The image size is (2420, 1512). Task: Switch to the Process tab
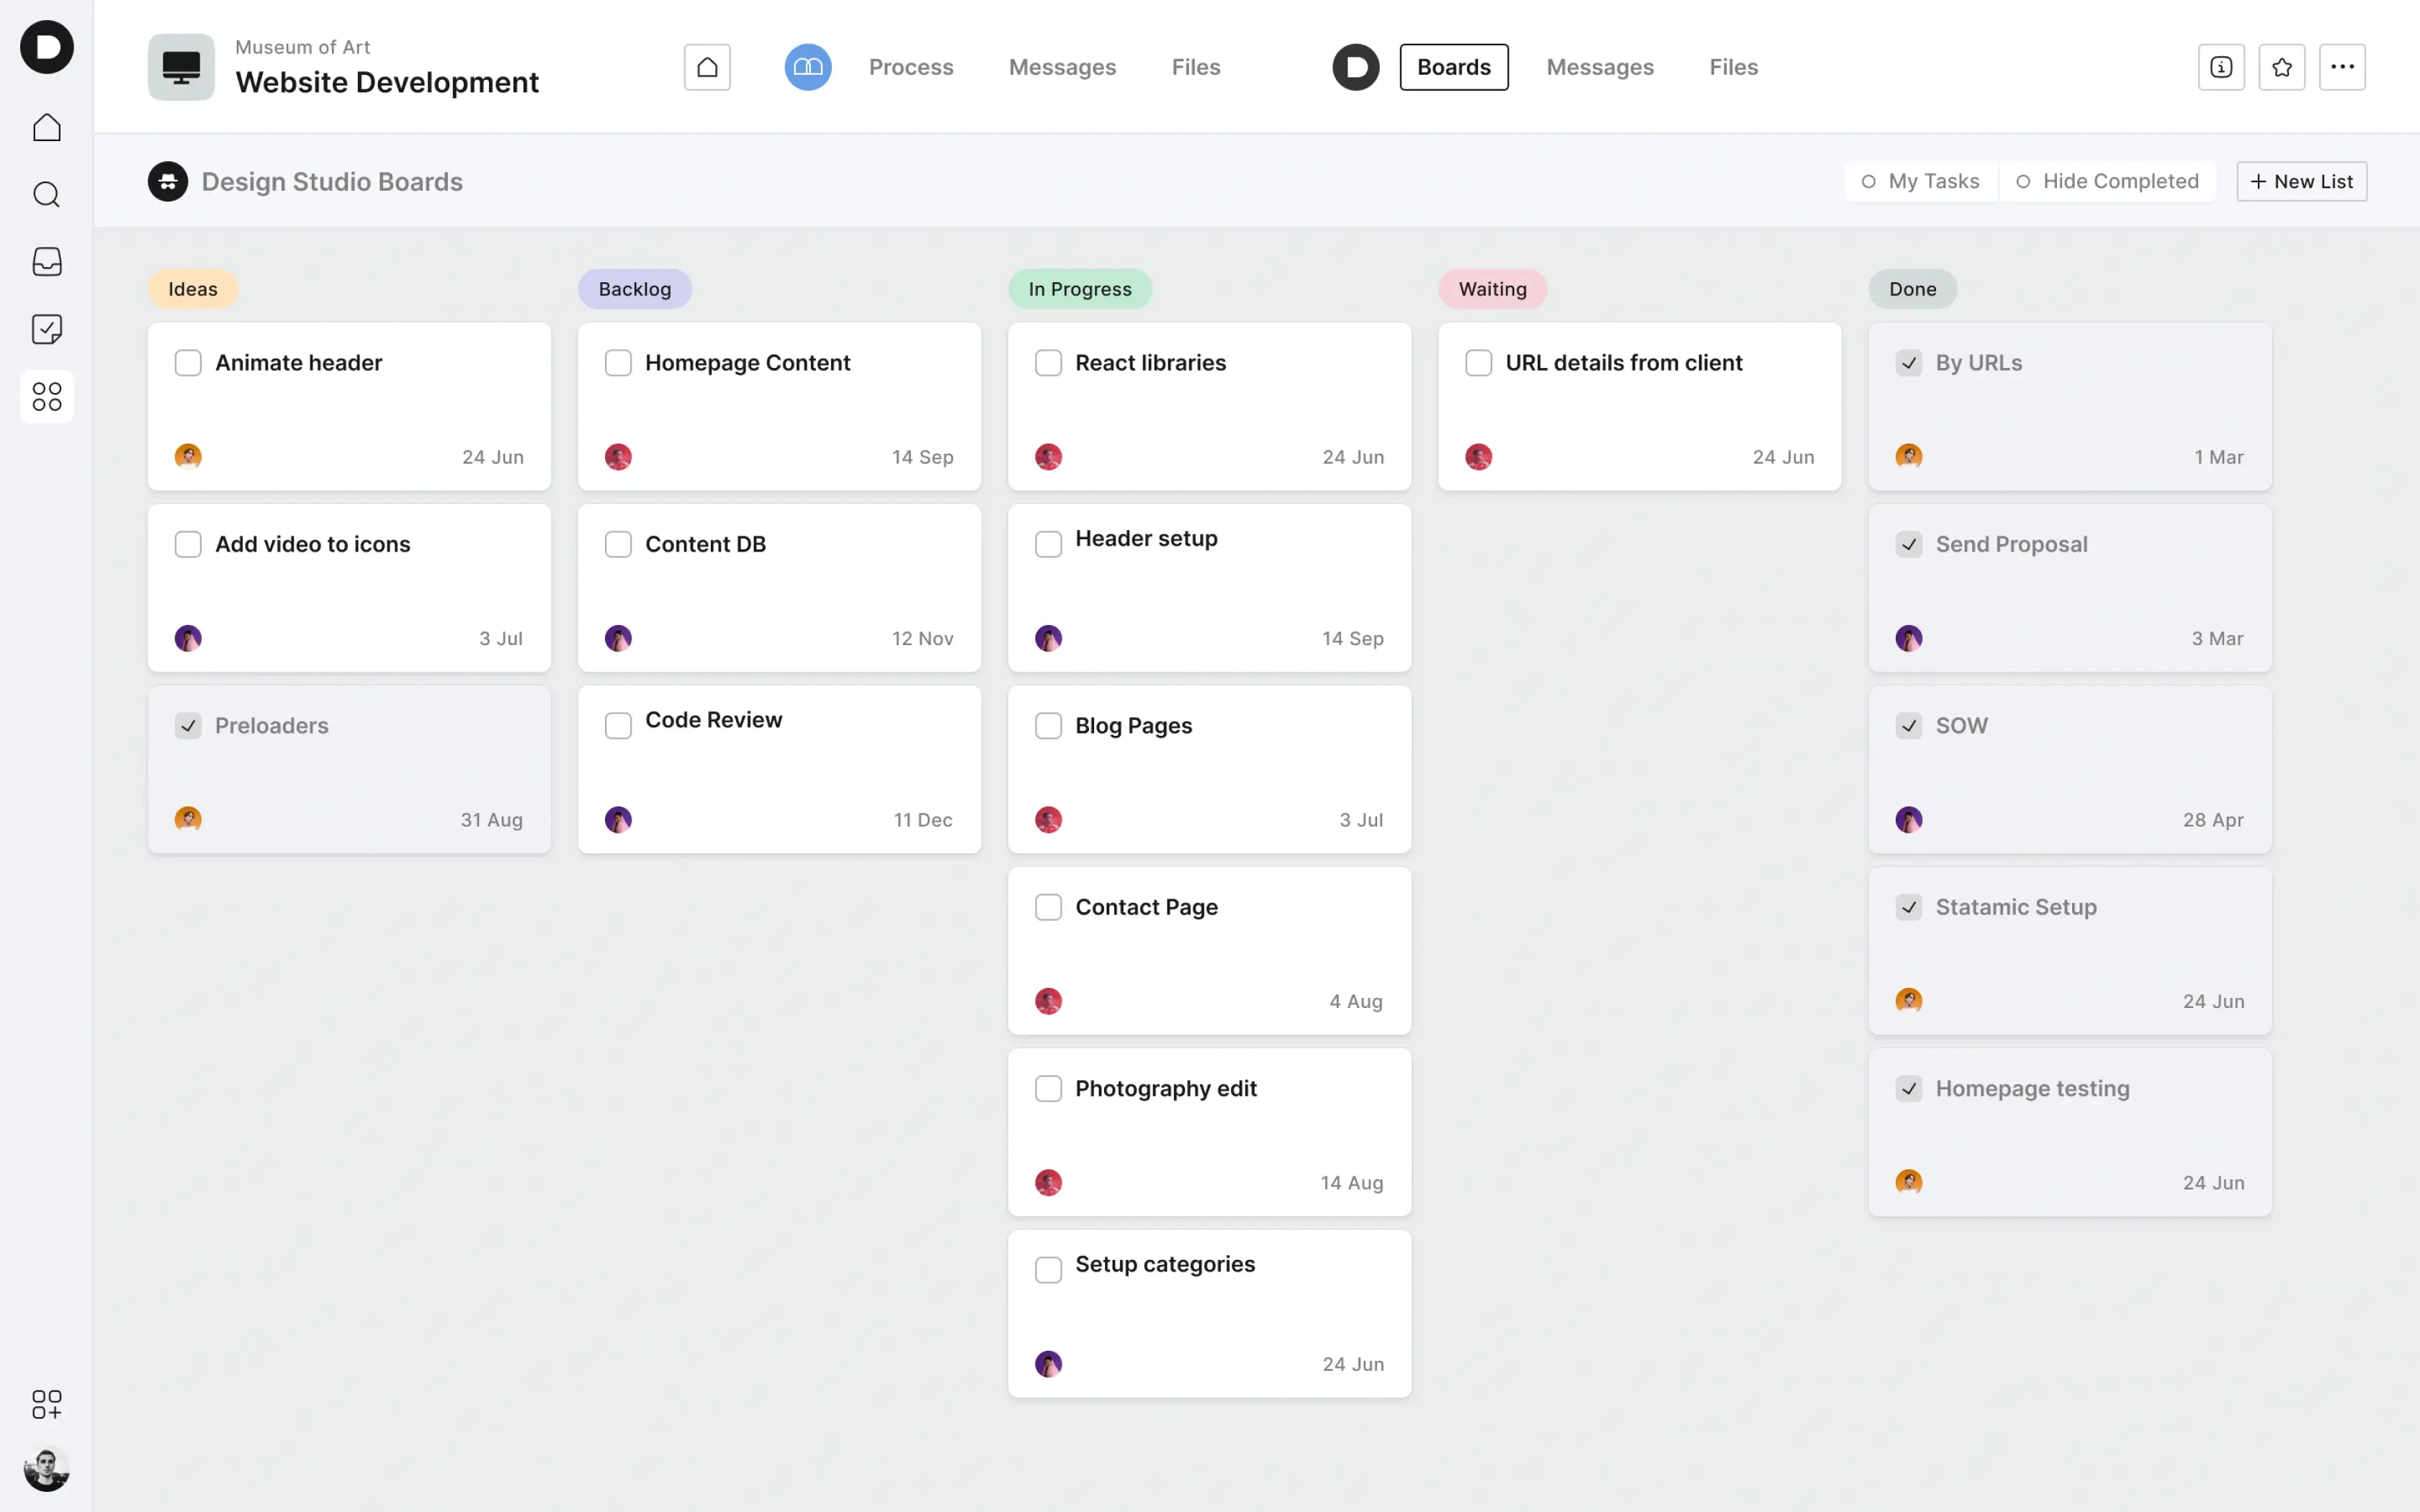coord(910,67)
